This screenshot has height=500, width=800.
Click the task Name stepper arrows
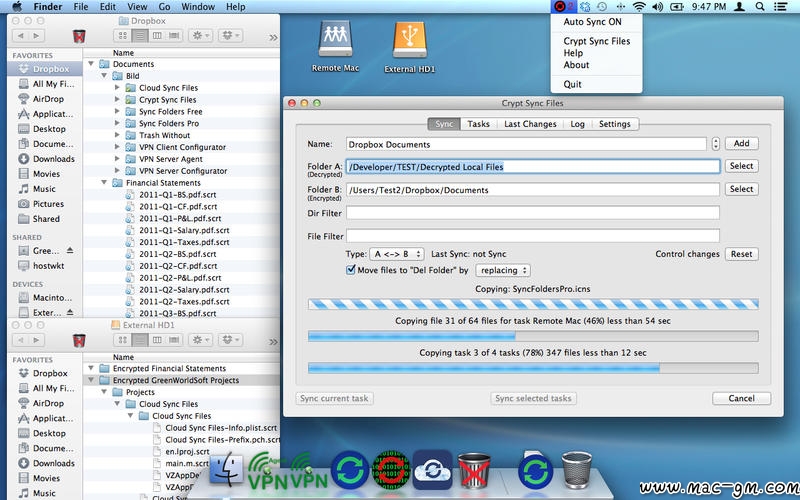715,144
